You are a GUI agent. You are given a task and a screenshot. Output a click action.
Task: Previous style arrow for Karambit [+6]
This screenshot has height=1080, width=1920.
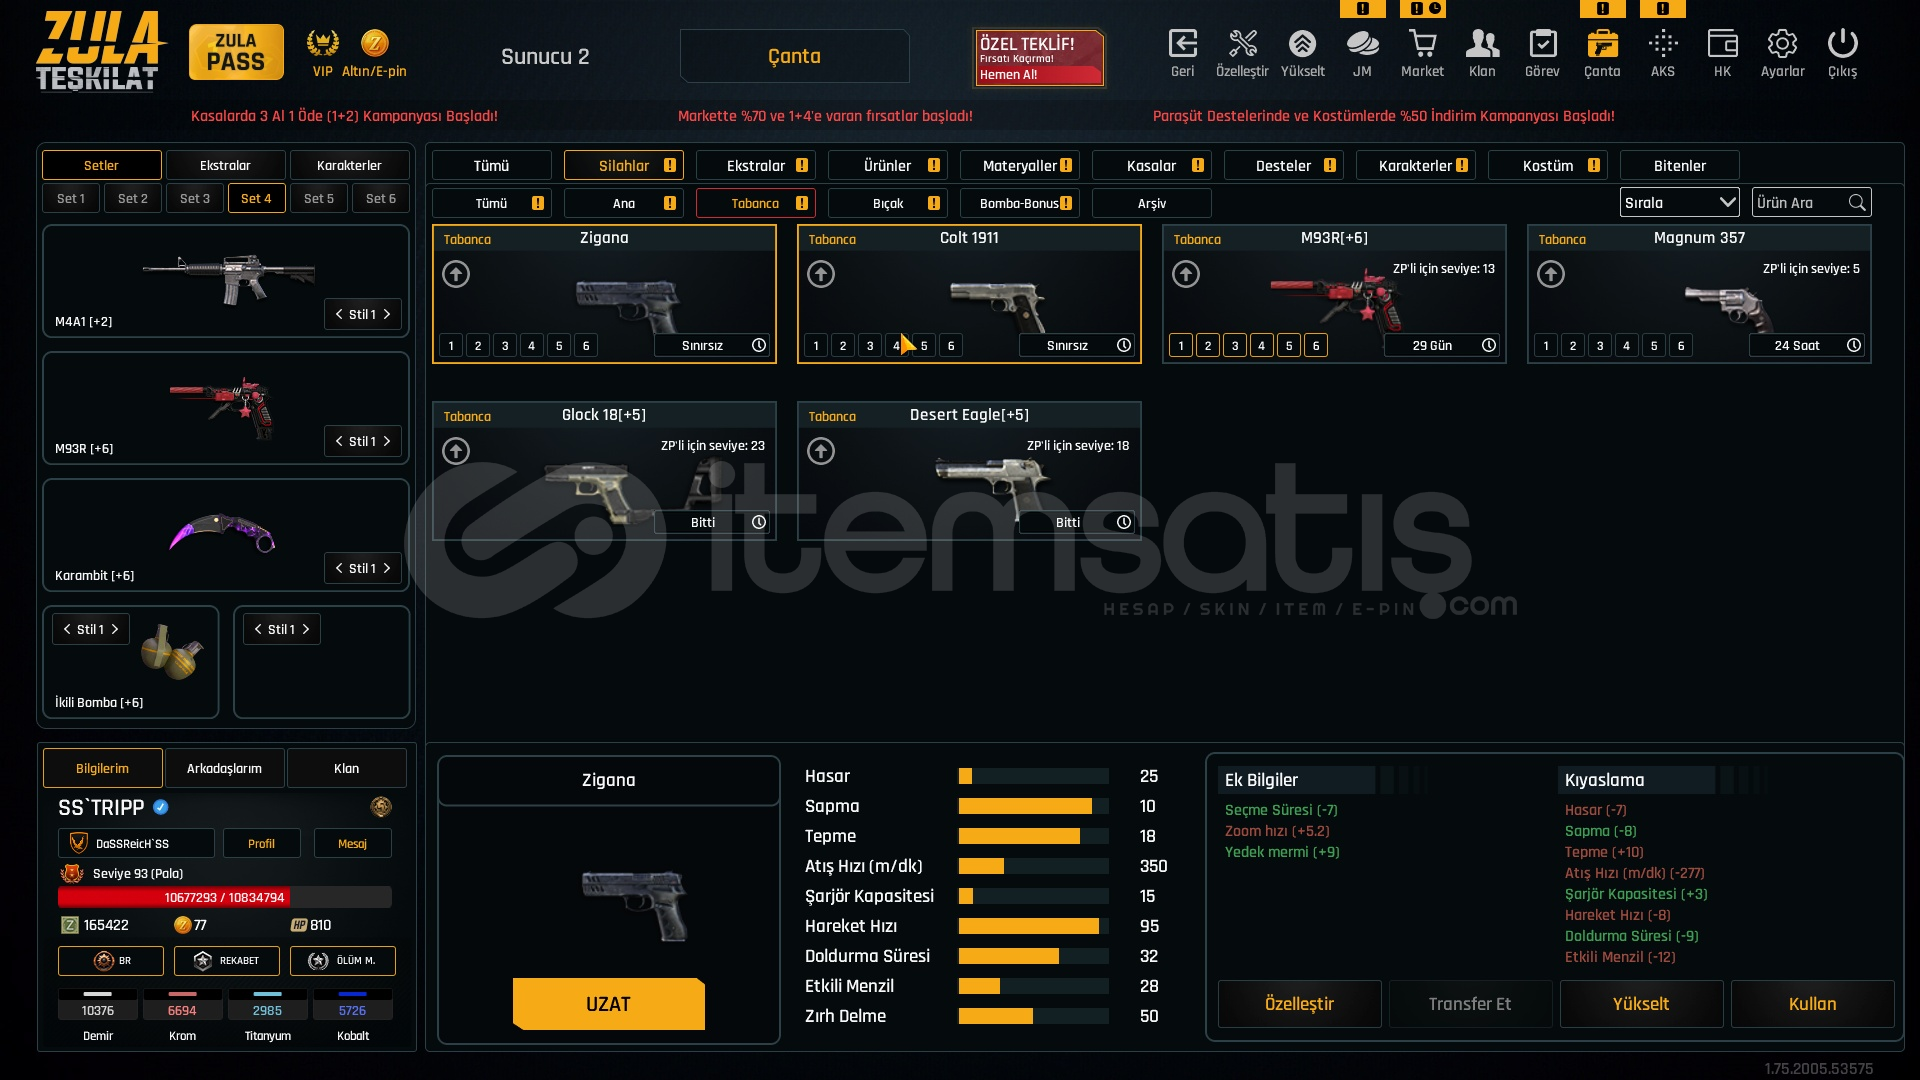click(339, 568)
